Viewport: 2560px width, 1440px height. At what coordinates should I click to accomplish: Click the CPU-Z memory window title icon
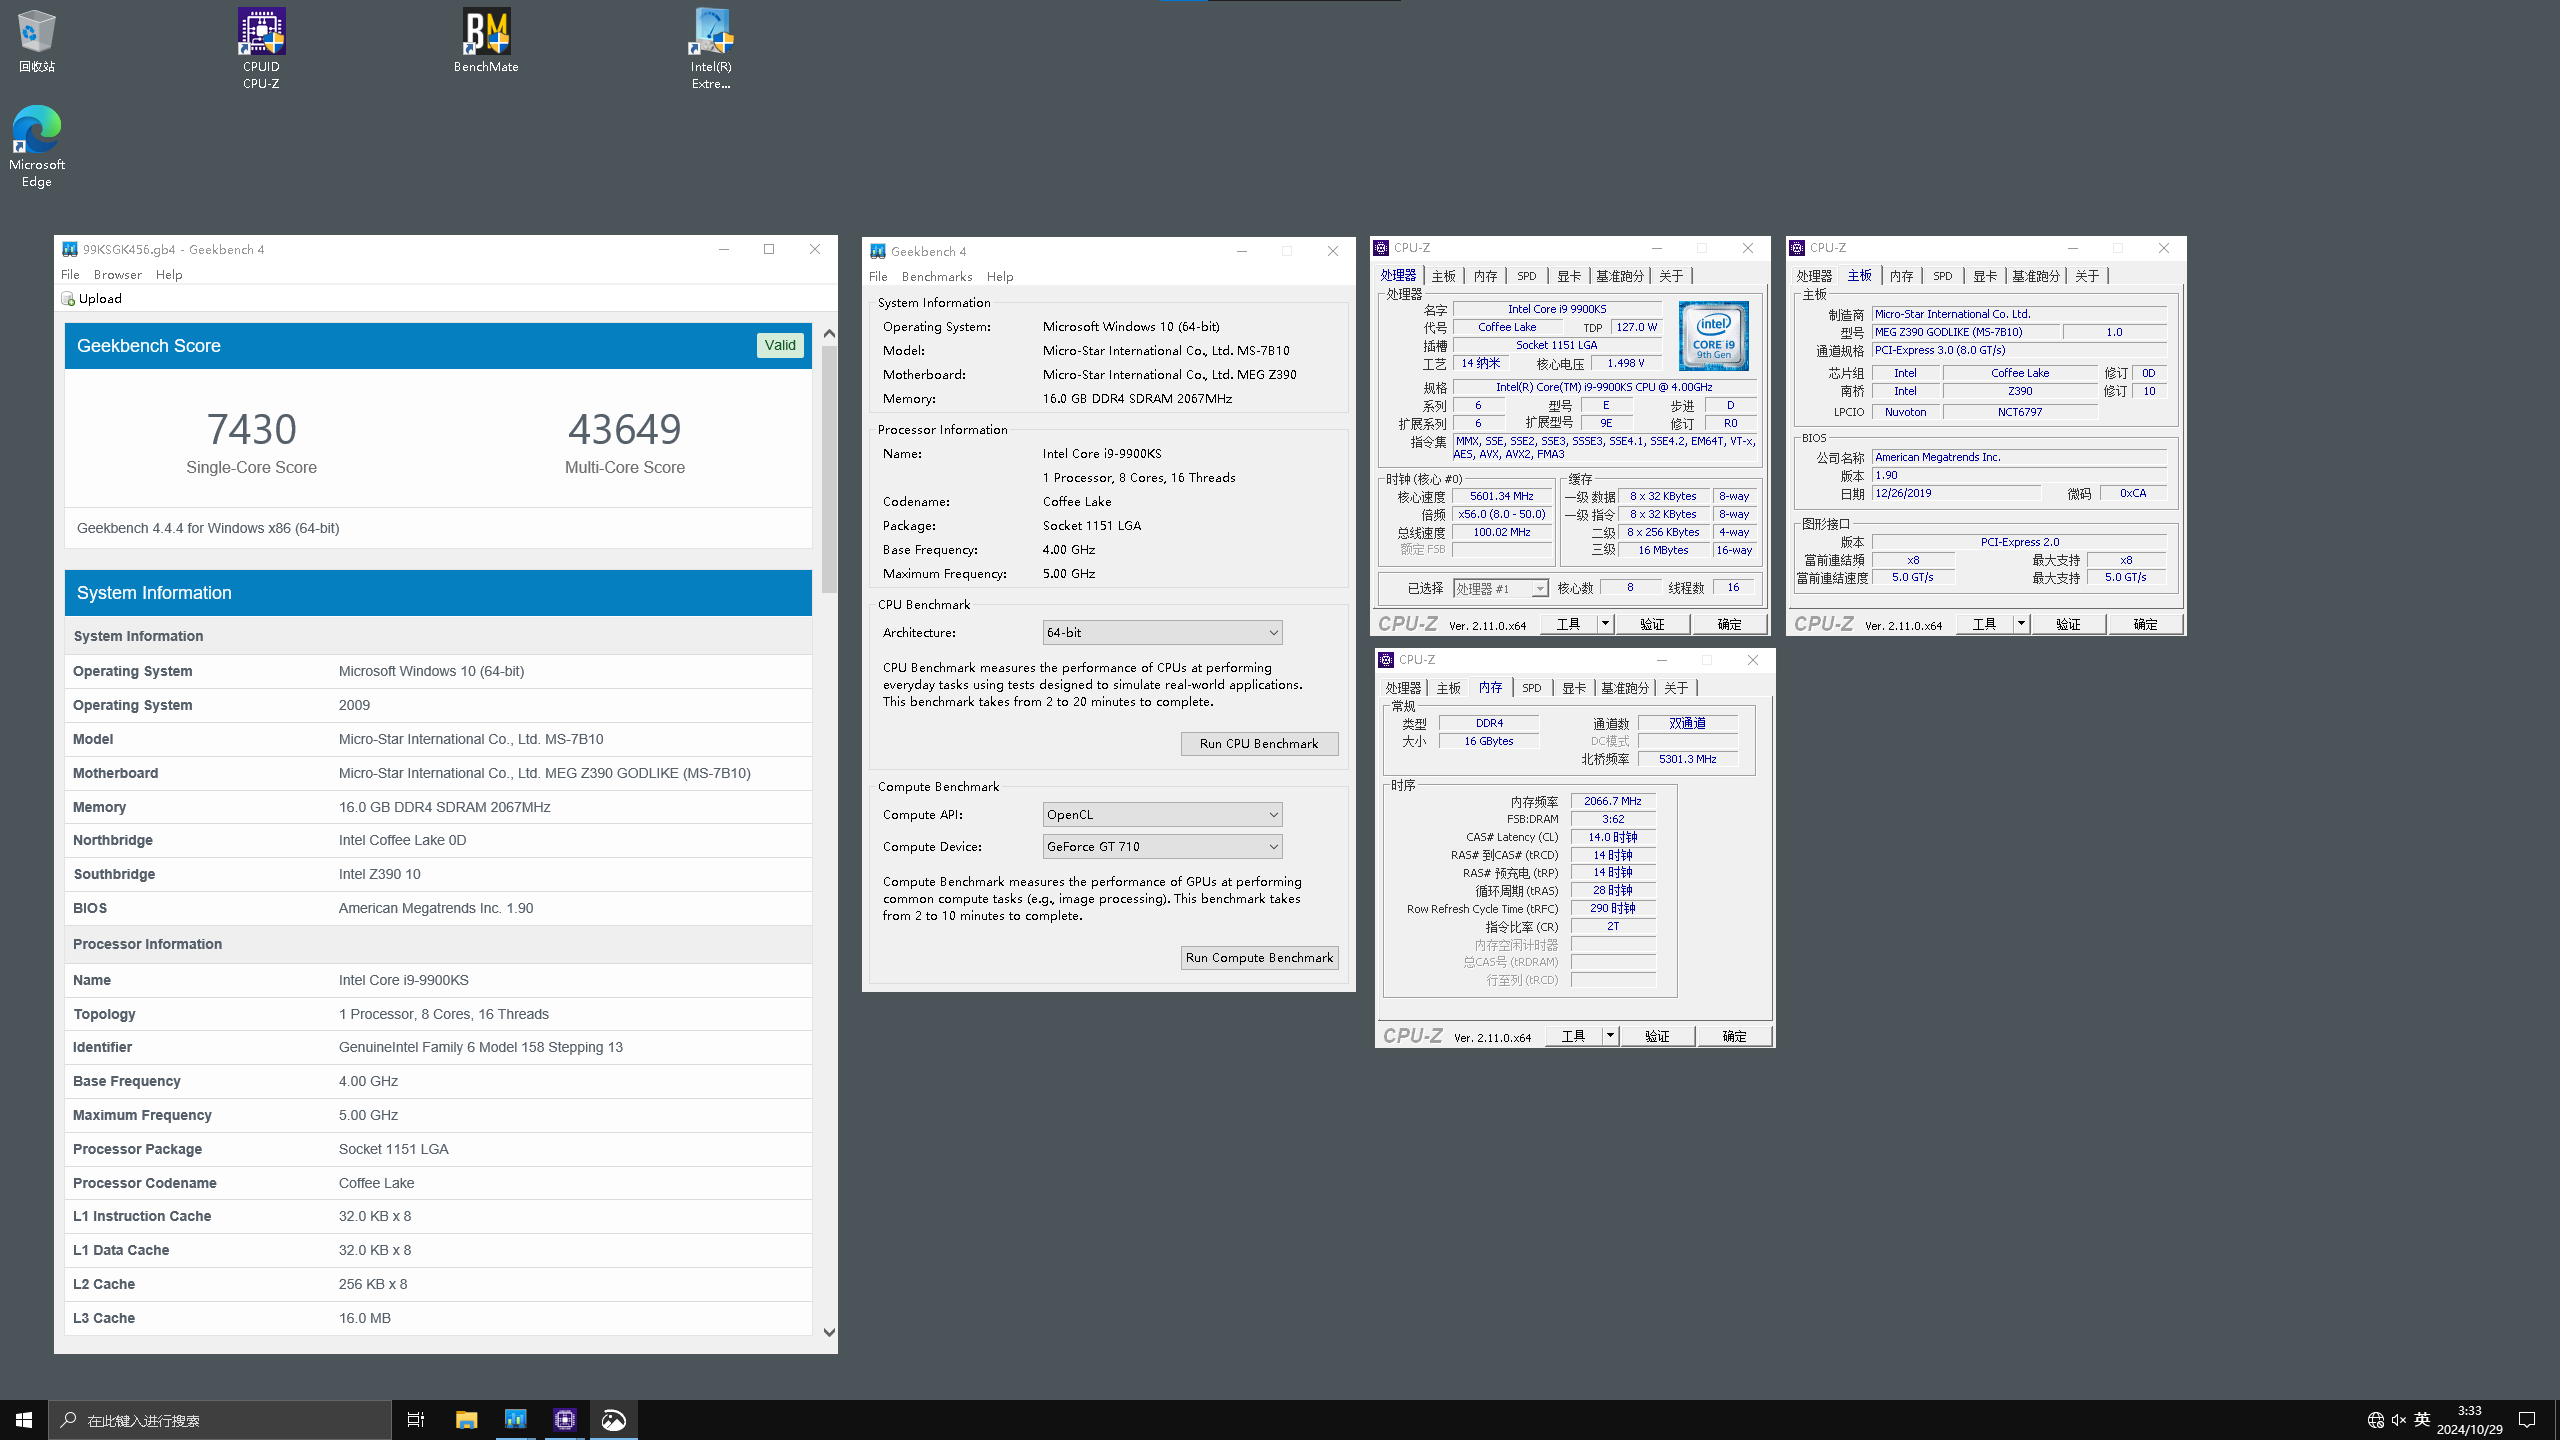point(1386,660)
